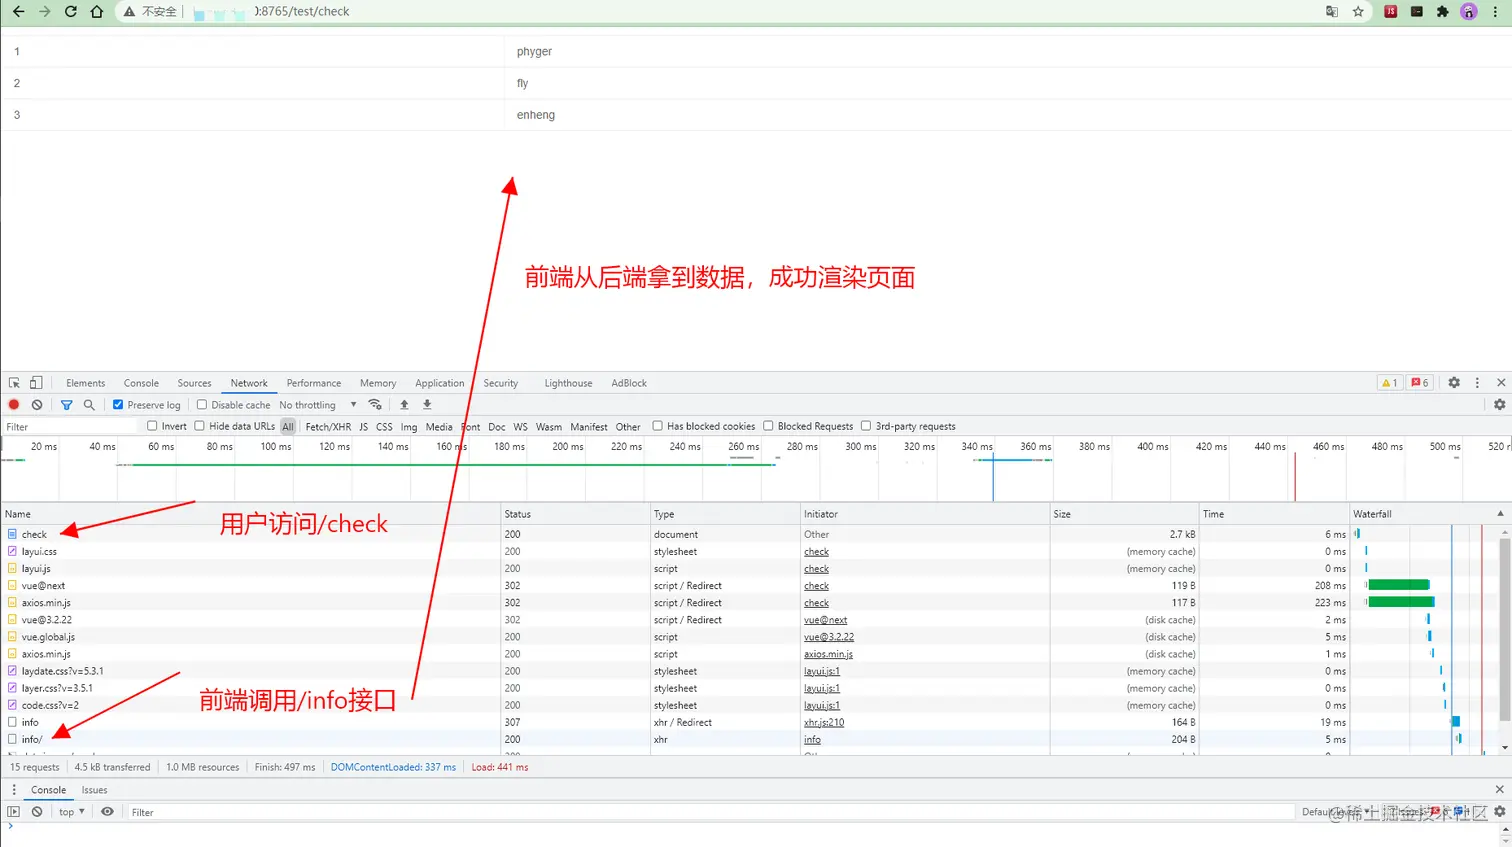Check Hide data URLs checkbox
The width and height of the screenshot is (1512, 847).
coord(200,426)
